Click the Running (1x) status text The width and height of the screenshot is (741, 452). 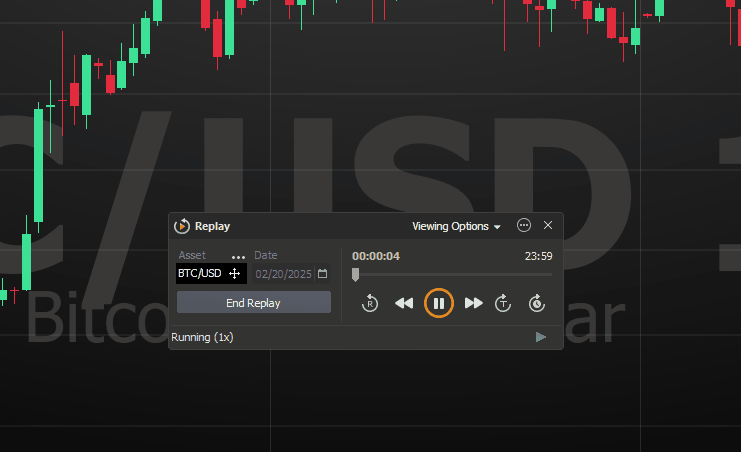click(202, 337)
